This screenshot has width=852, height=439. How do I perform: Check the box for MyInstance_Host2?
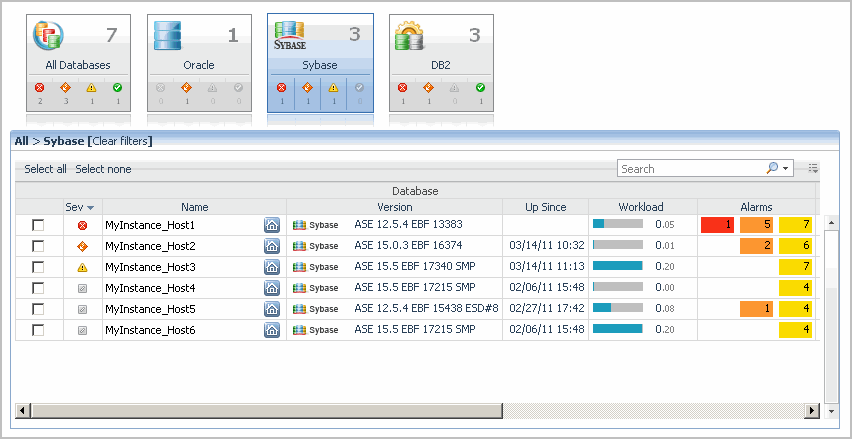pos(38,246)
